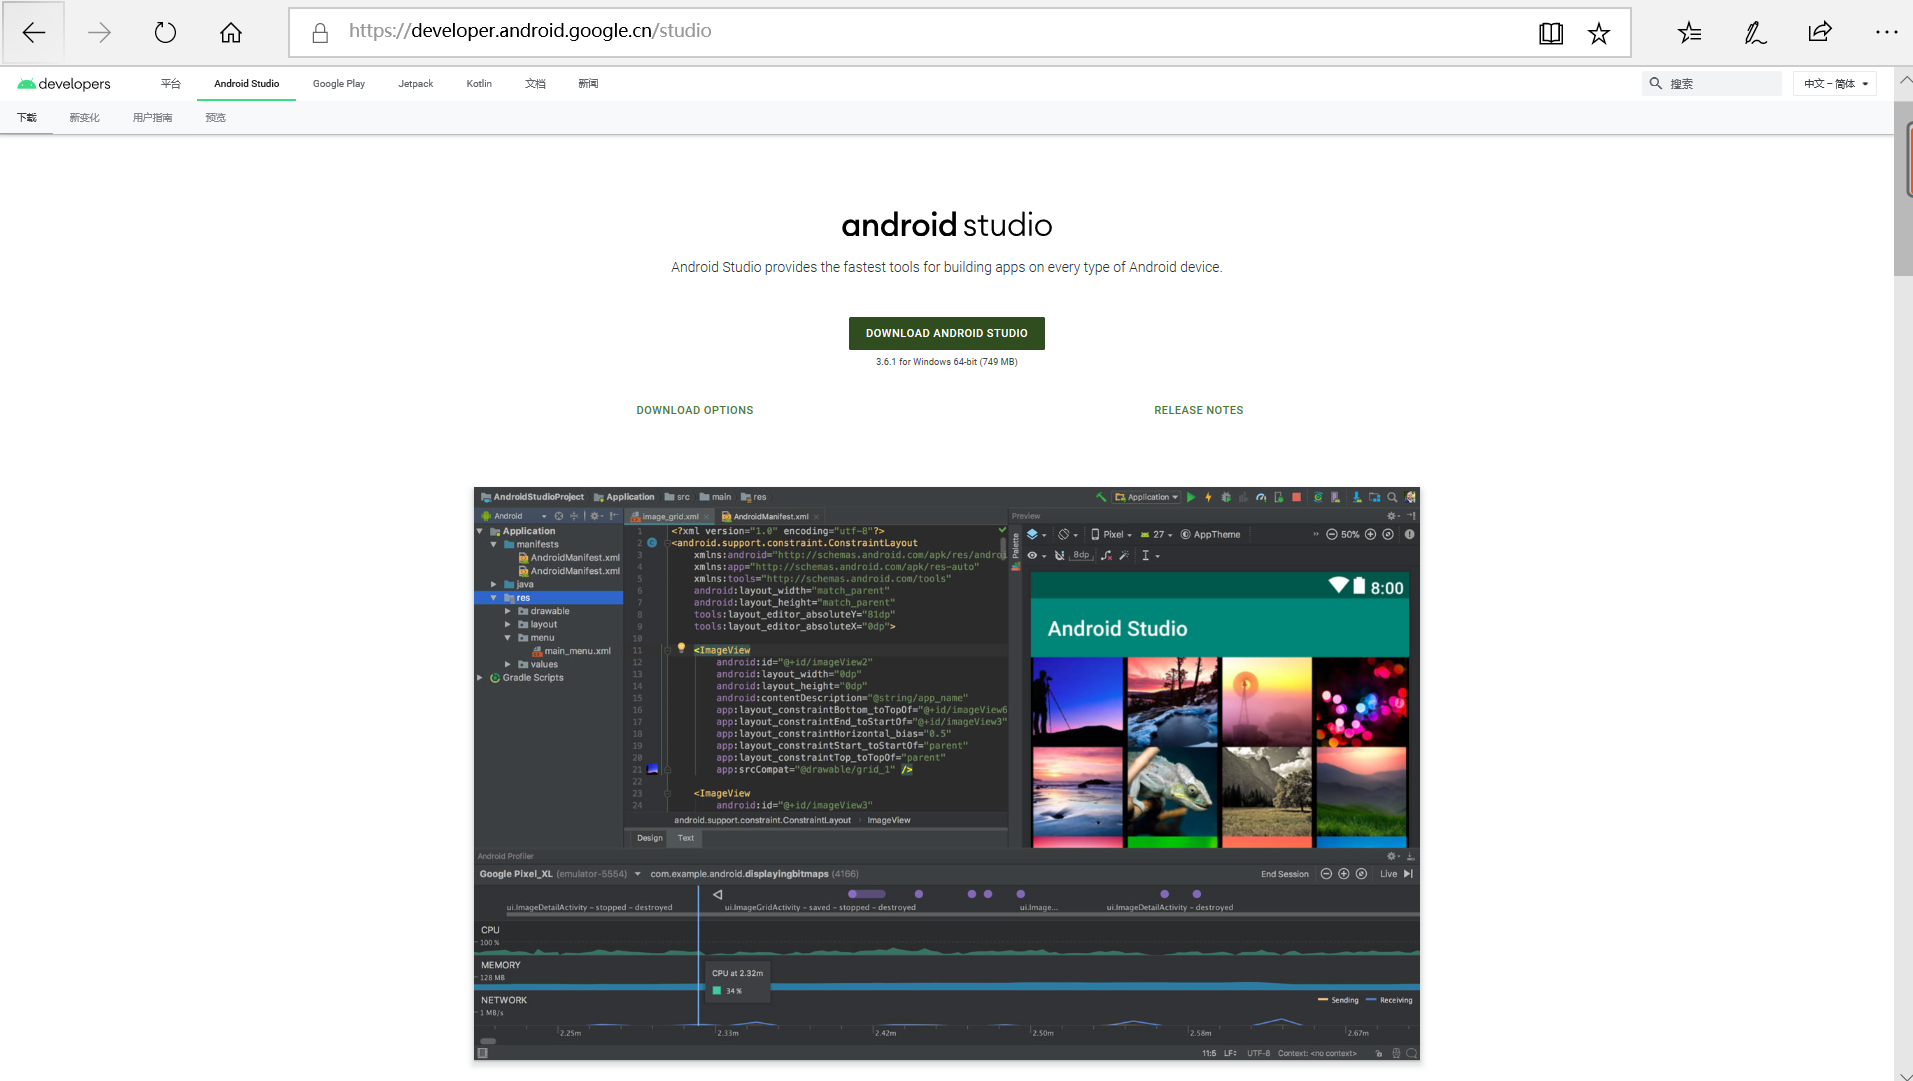
Task: Click the page scrollbar down arrow
Action: pos(1903,1075)
